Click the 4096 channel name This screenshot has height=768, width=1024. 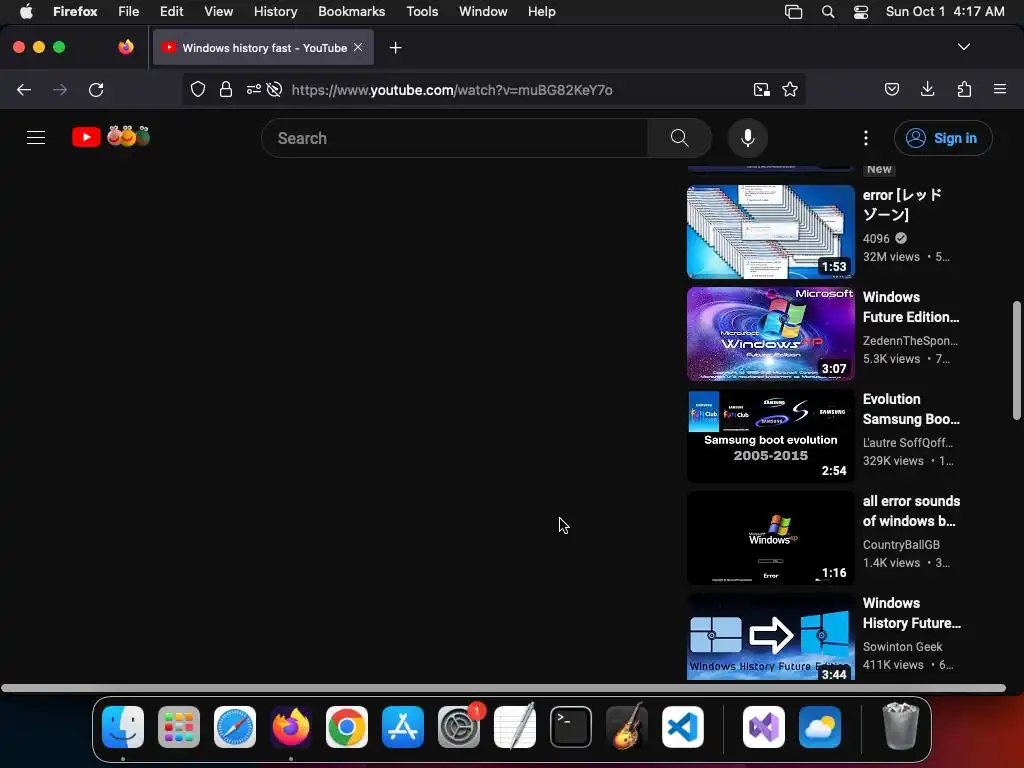tap(876, 238)
